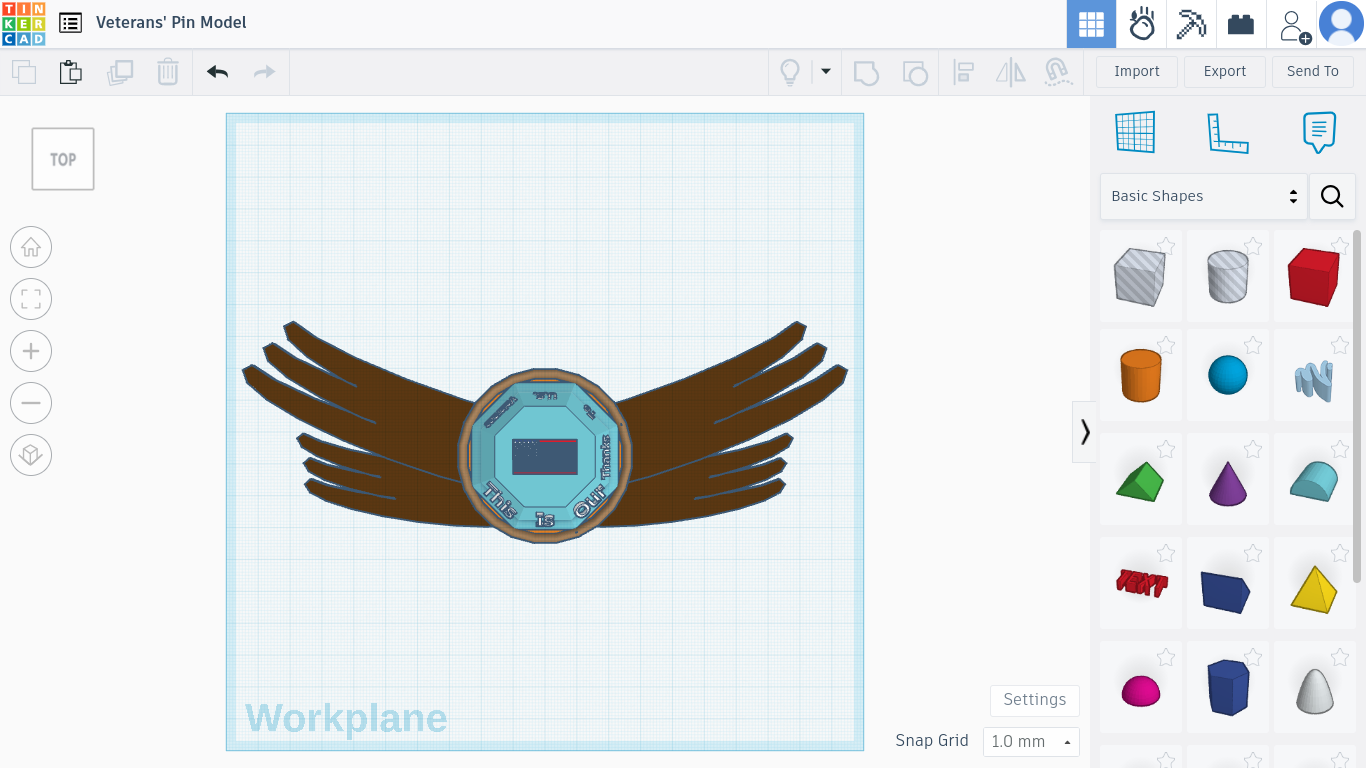Open the Snap Grid 1.0 mm dropdown
This screenshot has width=1366, height=768.
click(x=1031, y=741)
